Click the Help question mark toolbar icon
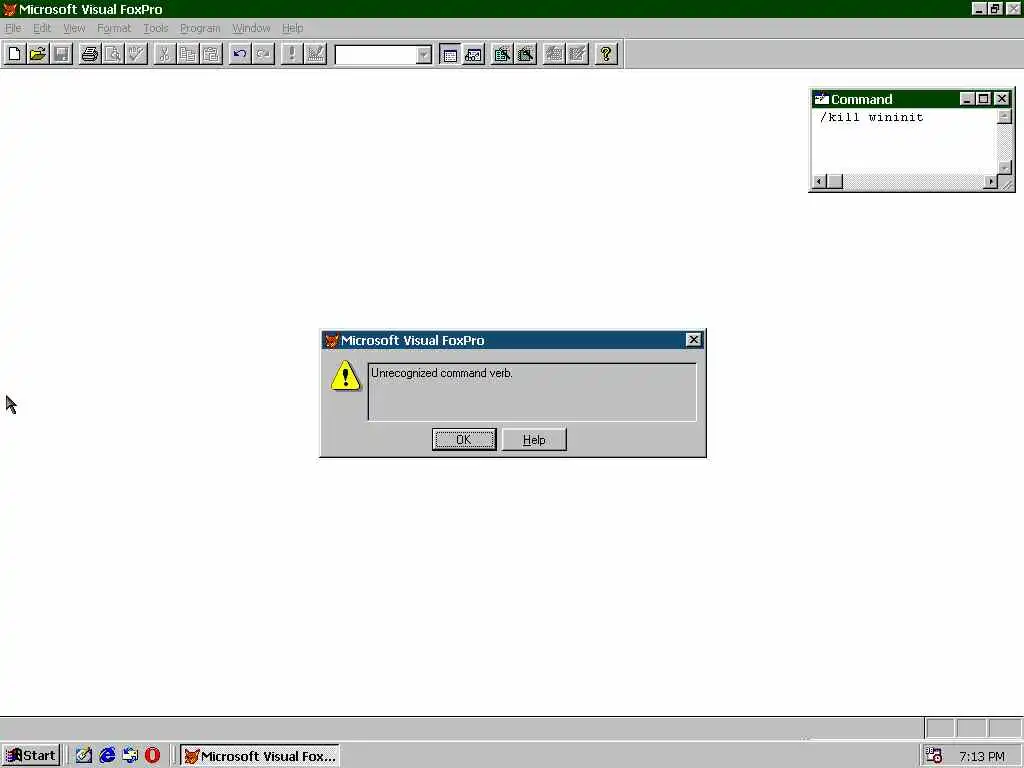Screen dimensions: 1024x768 click(x=605, y=54)
